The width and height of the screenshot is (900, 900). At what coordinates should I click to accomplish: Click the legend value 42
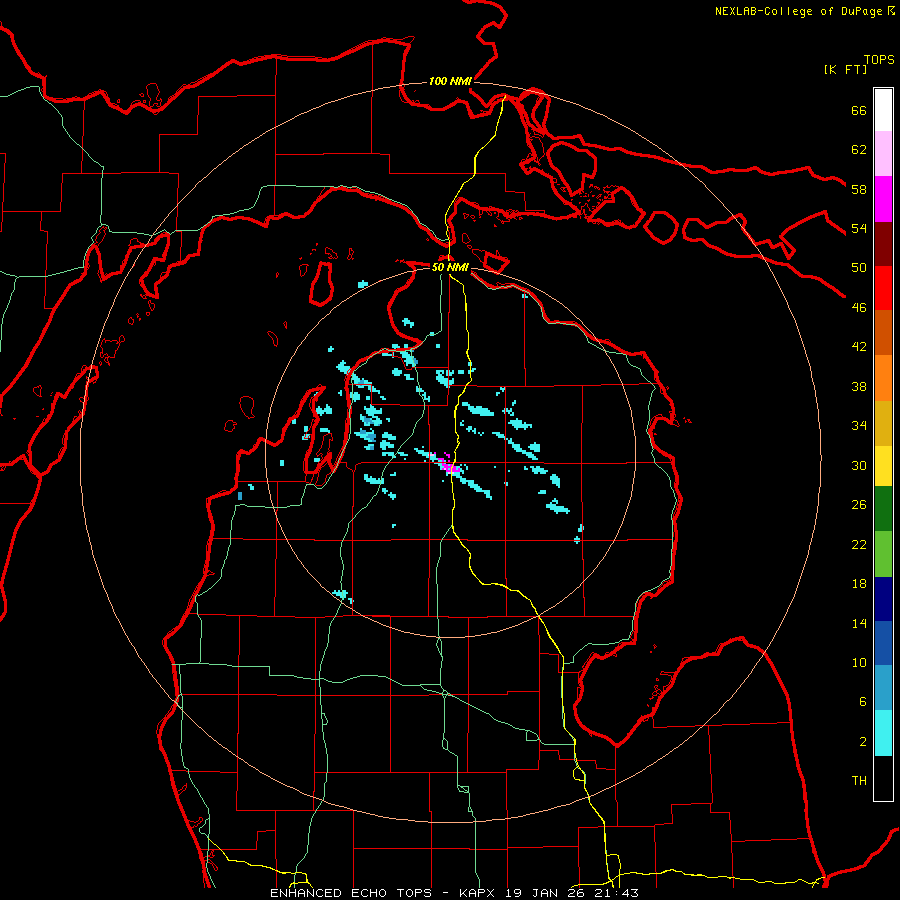[859, 347]
